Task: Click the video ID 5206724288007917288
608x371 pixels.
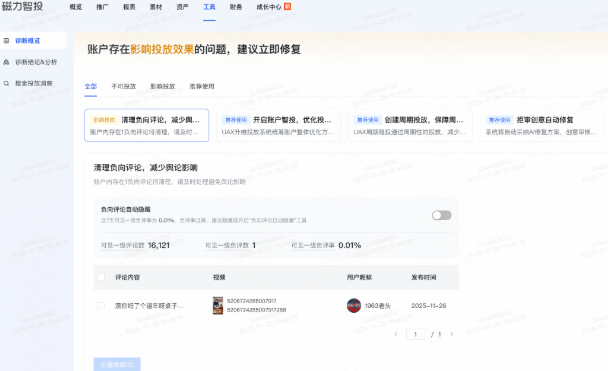Action: point(256,310)
